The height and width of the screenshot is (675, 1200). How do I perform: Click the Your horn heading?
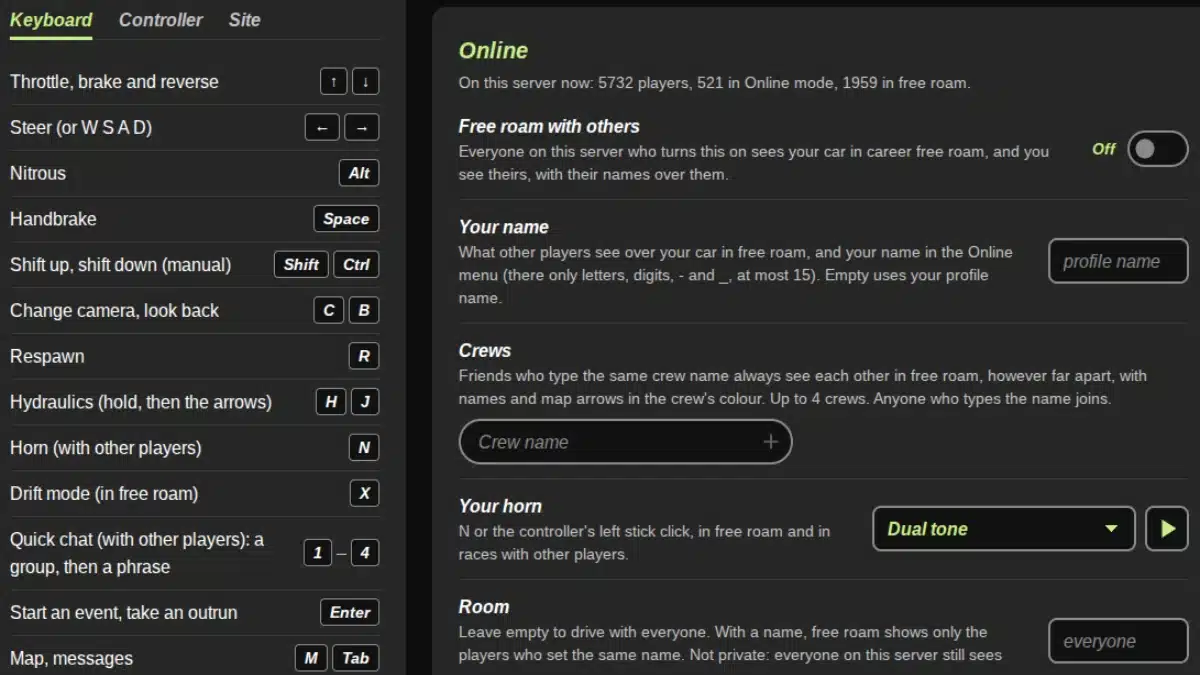tap(500, 506)
